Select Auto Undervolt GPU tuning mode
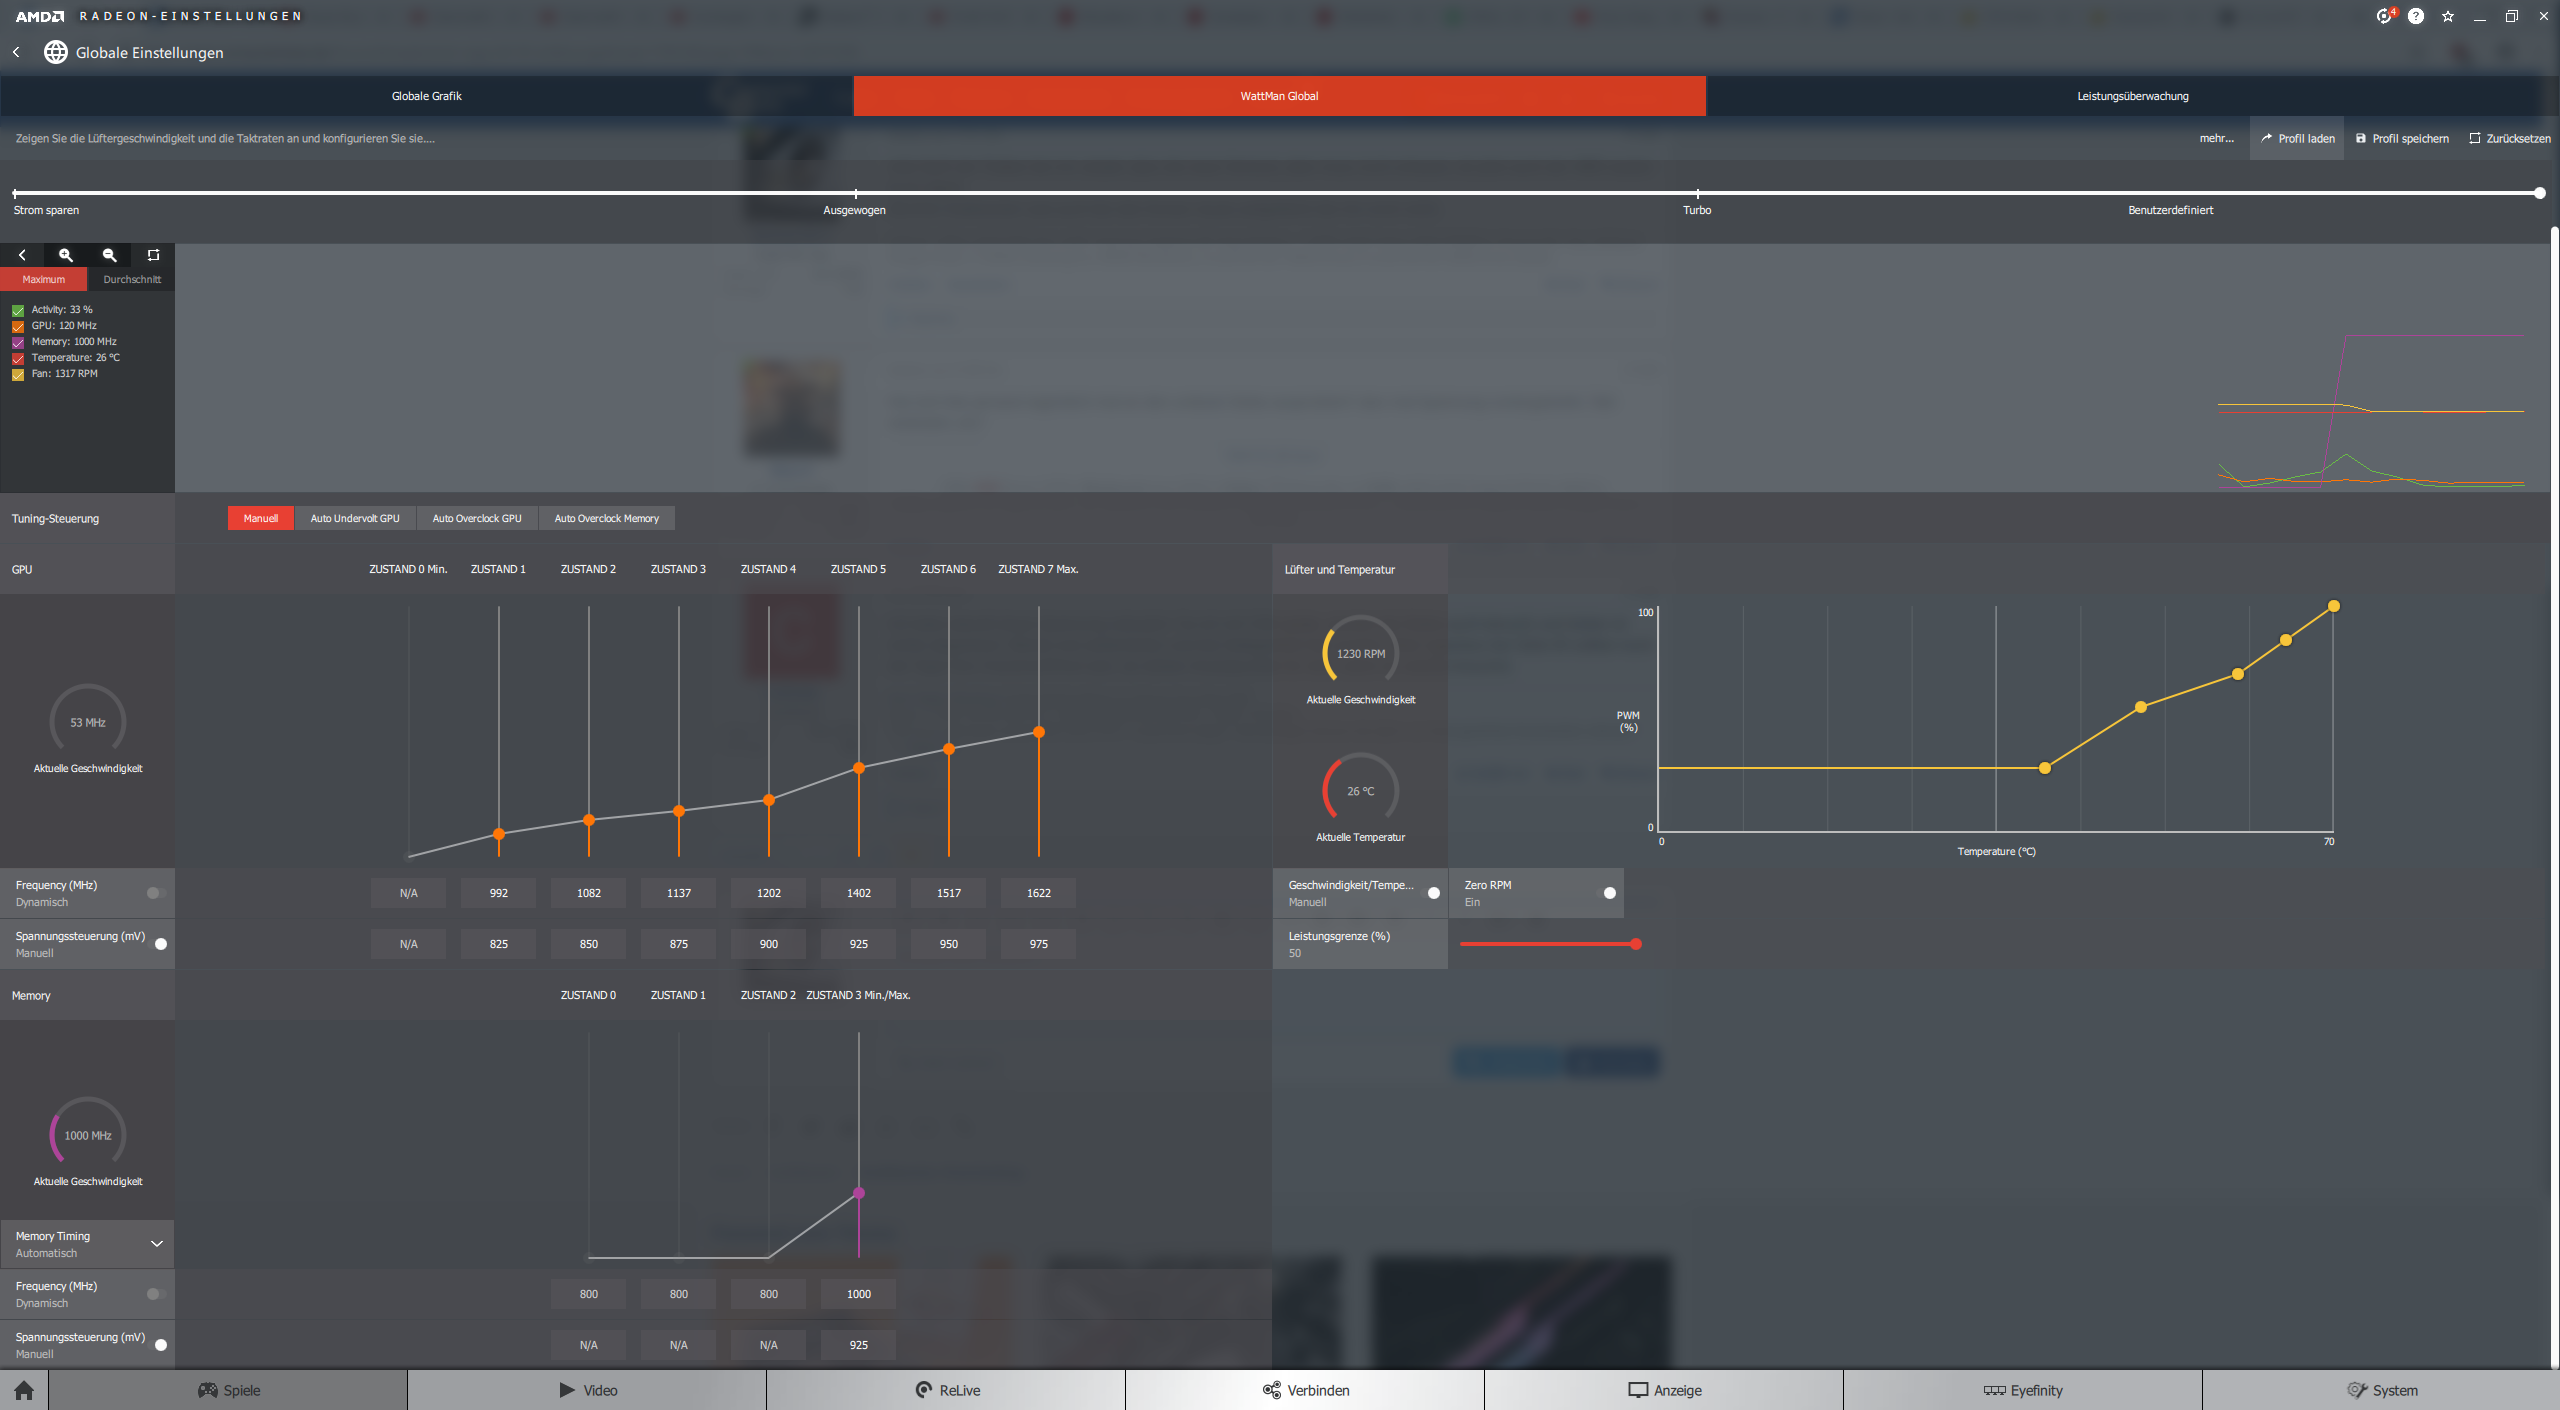Viewport: 2560px width, 1410px height. coord(354,518)
